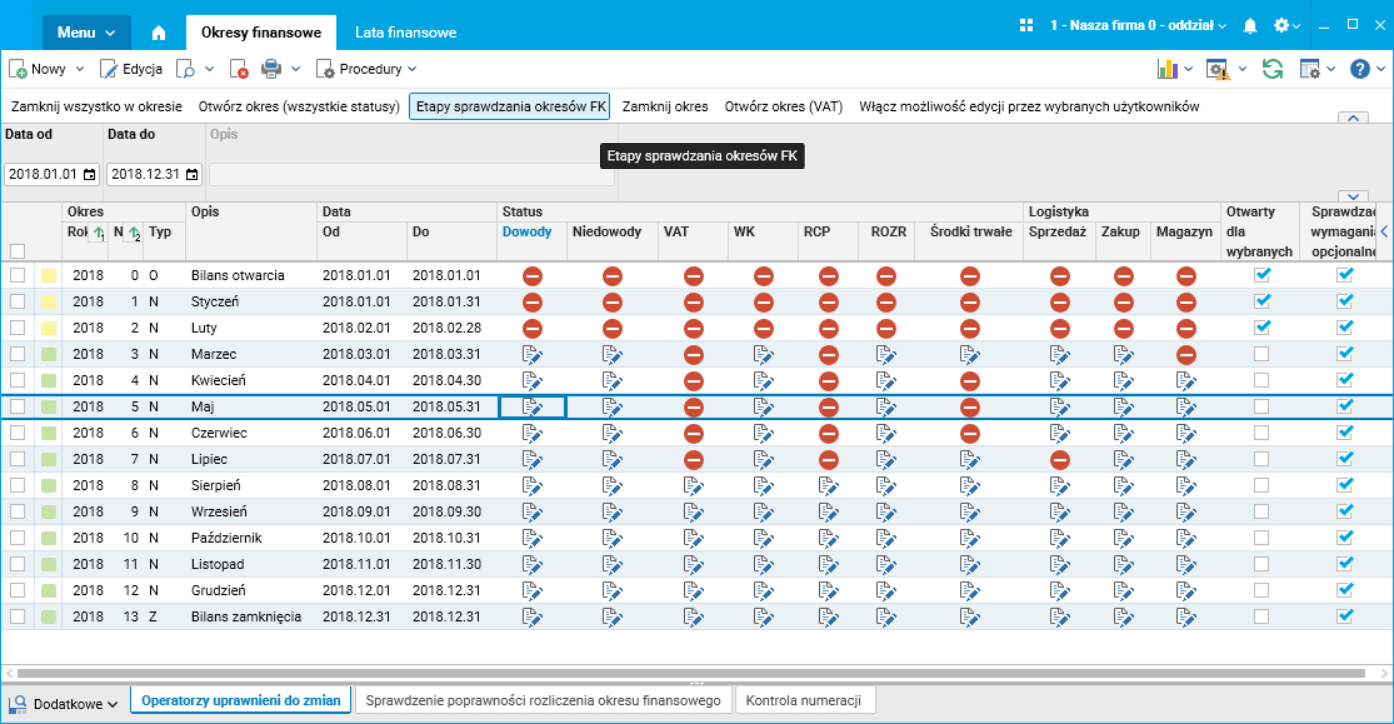Open the calendar picker for Data od
This screenshot has width=1394, height=724.
(x=90, y=174)
